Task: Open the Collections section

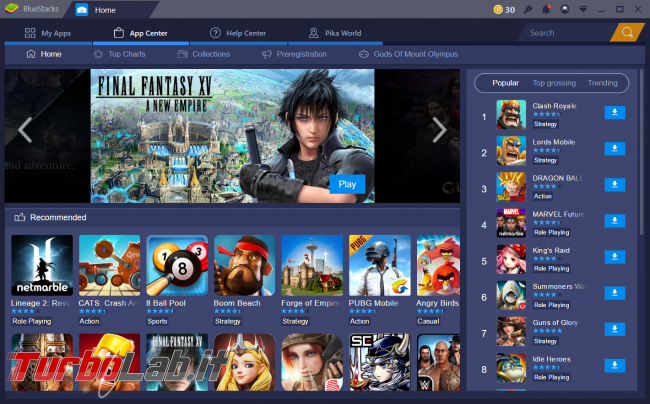Action: (204, 54)
